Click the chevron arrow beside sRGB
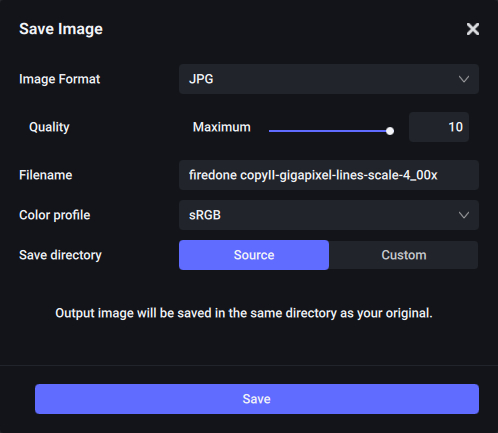 [x=464, y=215]
